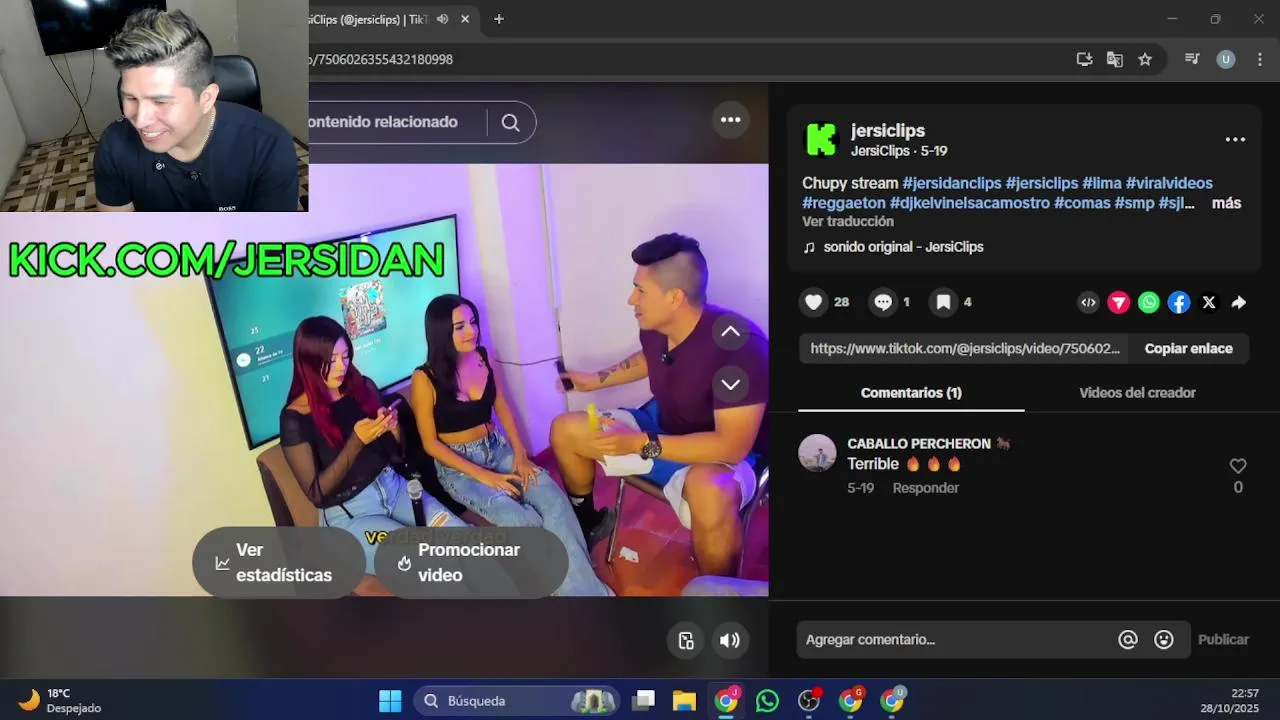Image resolution: width=1280 pixels, height=720 pixels.
Task: Open Windows Start menu
Action: click(x=390, y=701)
